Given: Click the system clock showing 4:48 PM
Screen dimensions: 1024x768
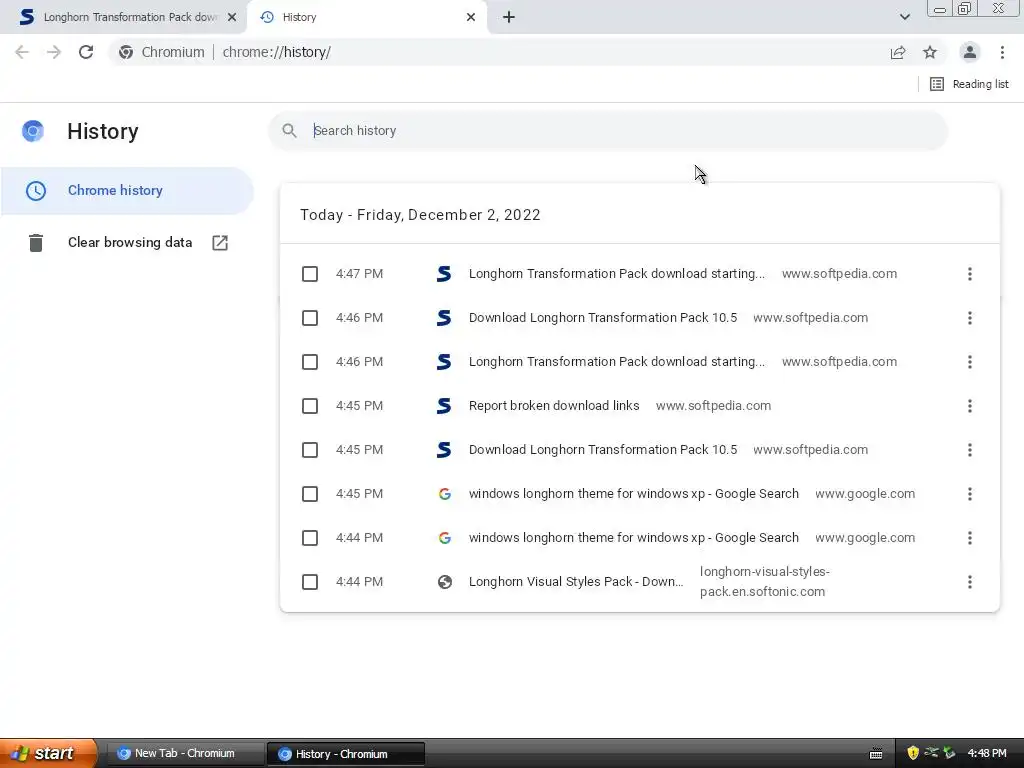Looking at the screenshot, I should pyautogui.click(x=987, y=753).
